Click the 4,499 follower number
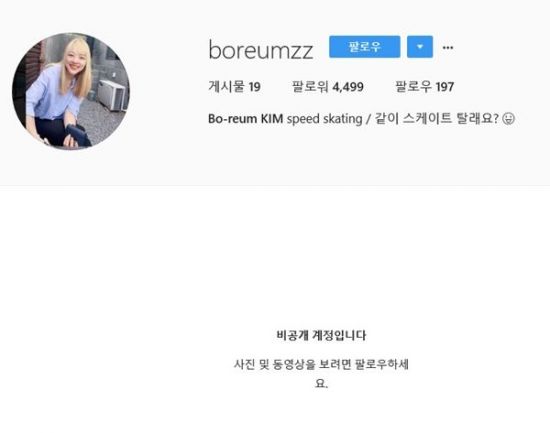The width and height of the screenshot is (550, 433). pos(348,87)
